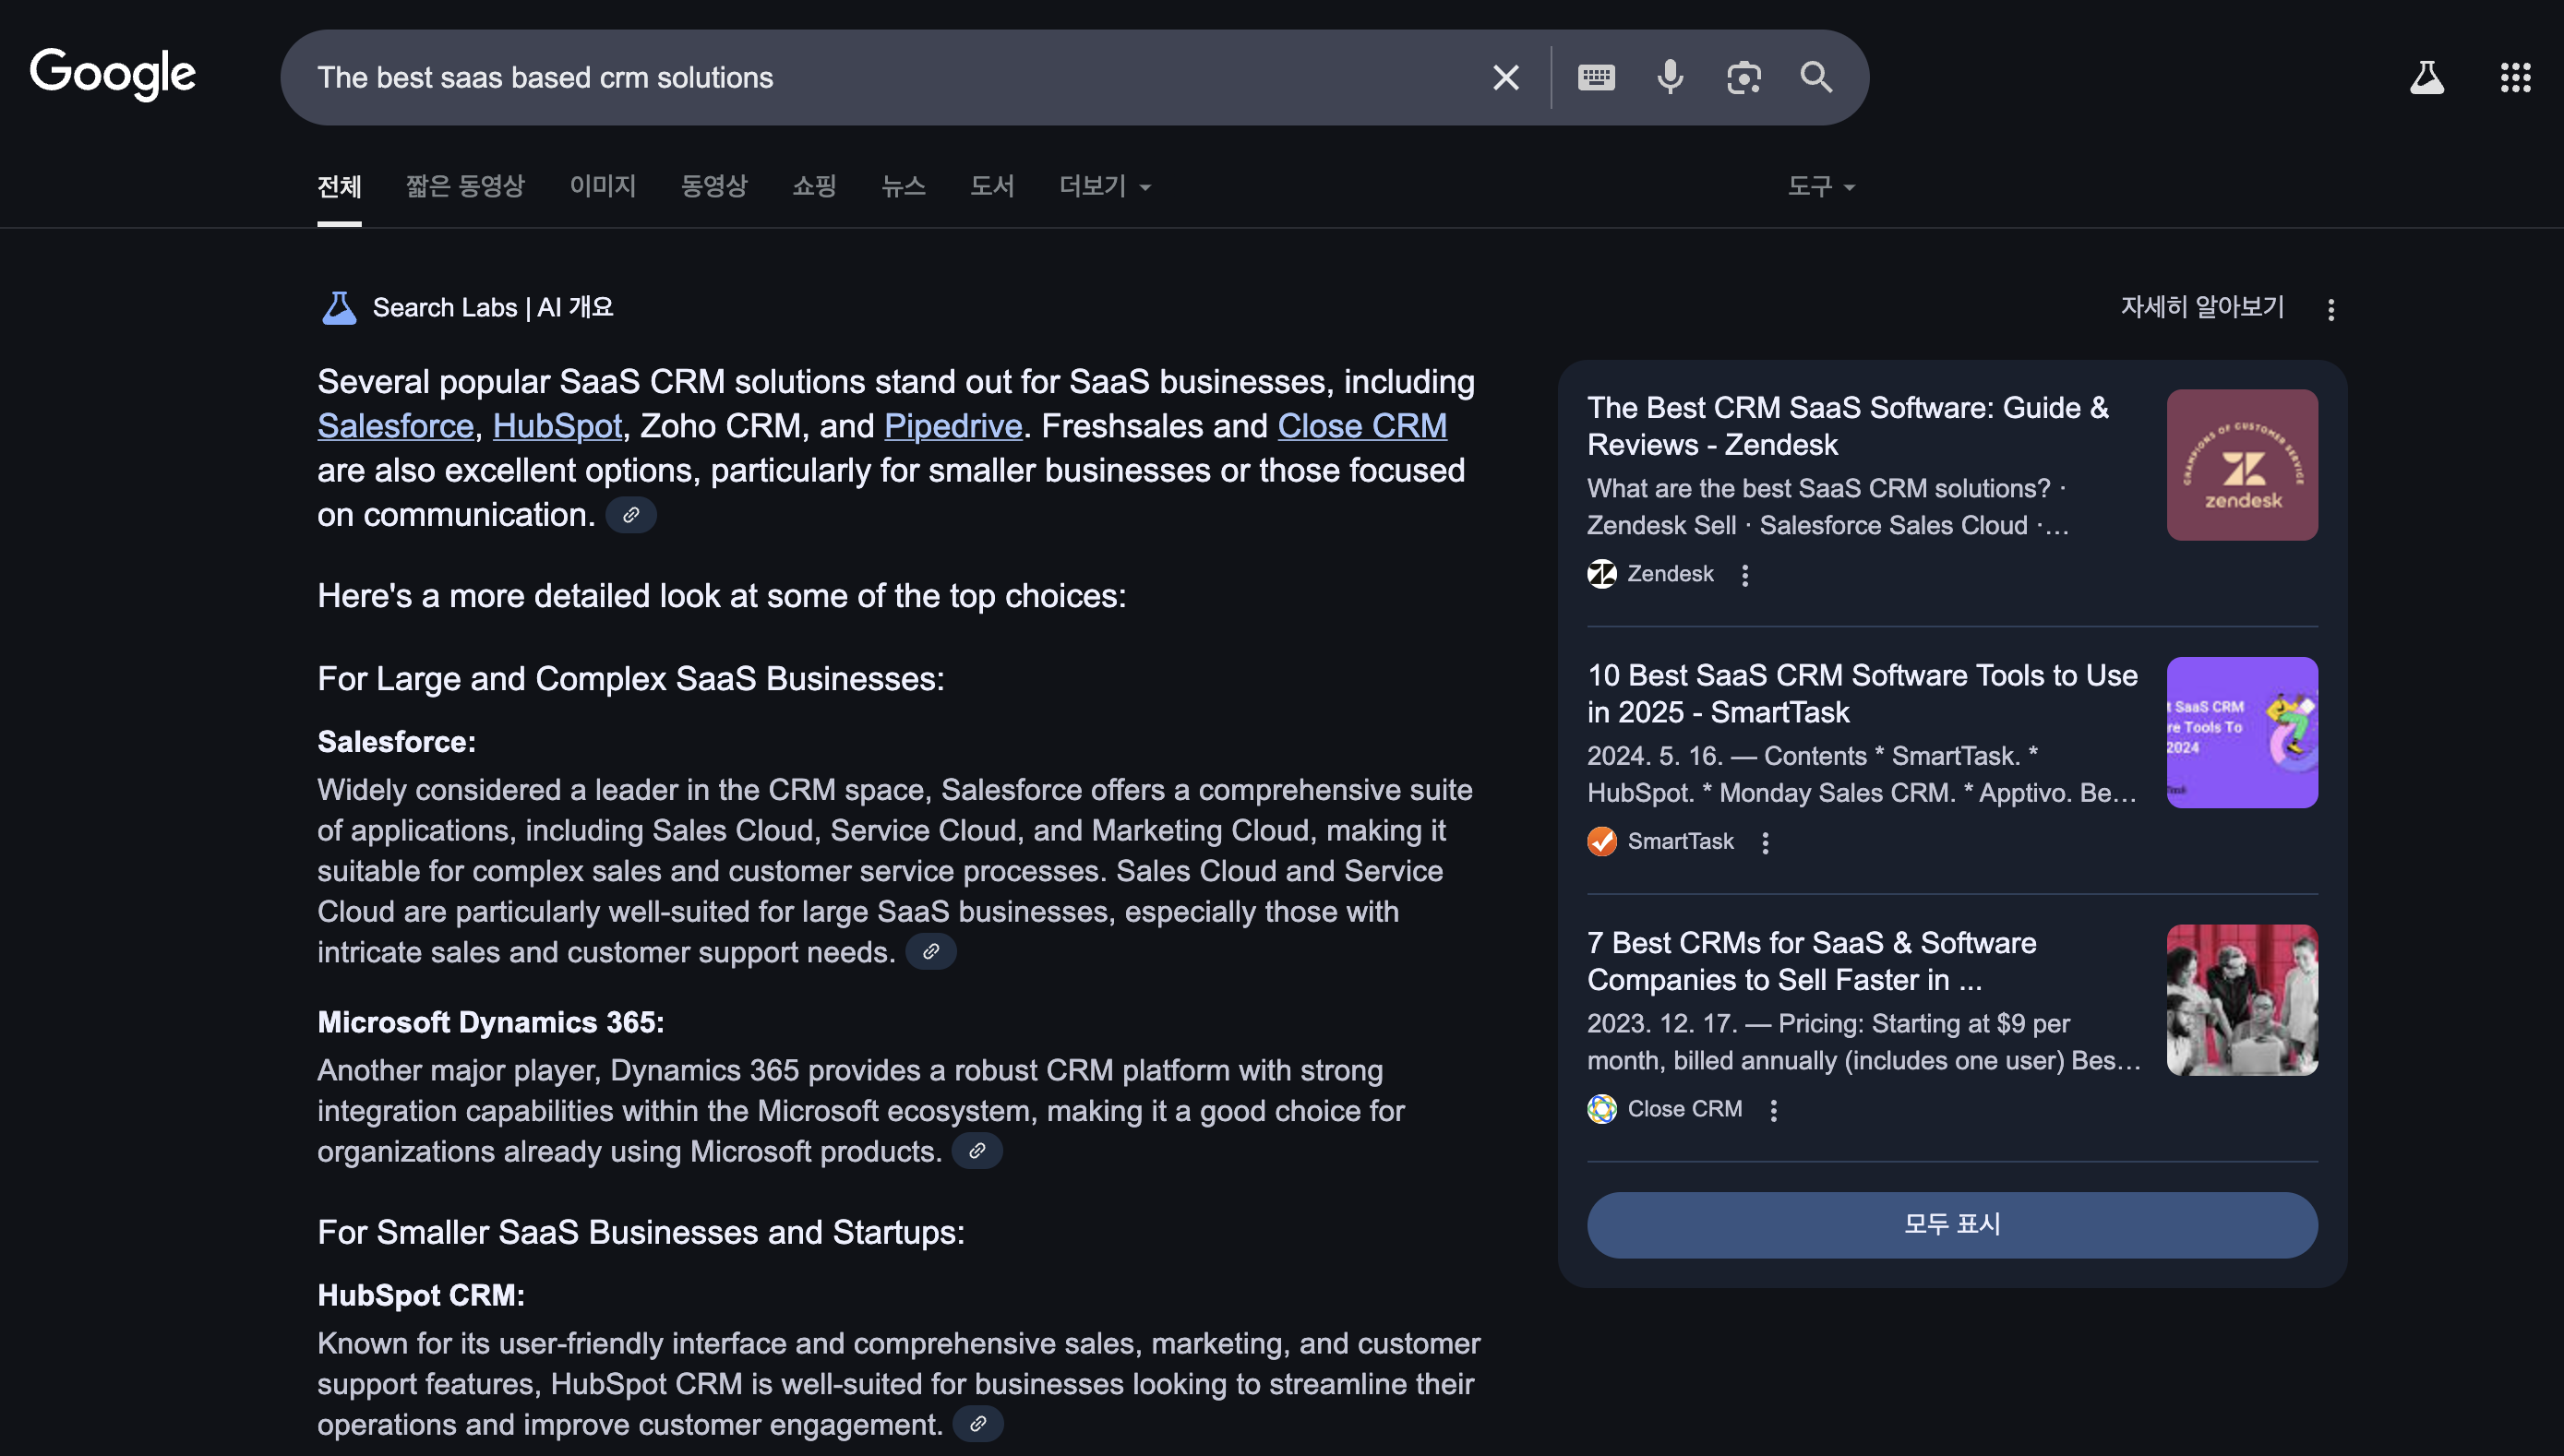Select the 전체 tab

pos(339,187)
